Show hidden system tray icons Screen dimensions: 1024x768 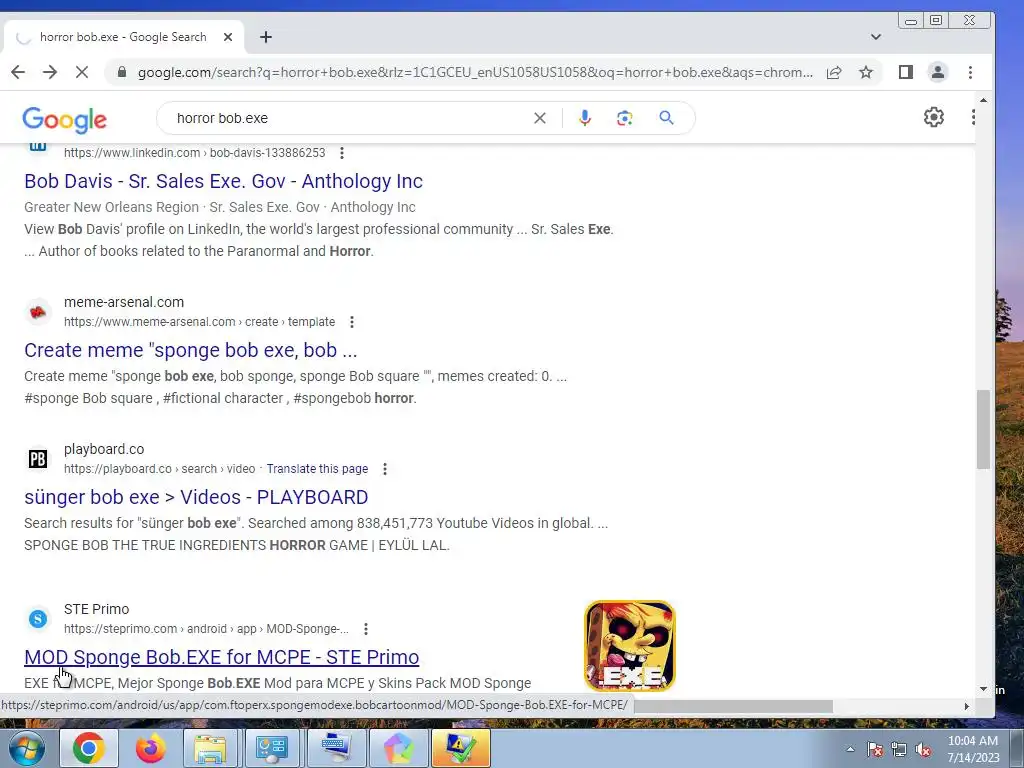click(x=850, y=749)
